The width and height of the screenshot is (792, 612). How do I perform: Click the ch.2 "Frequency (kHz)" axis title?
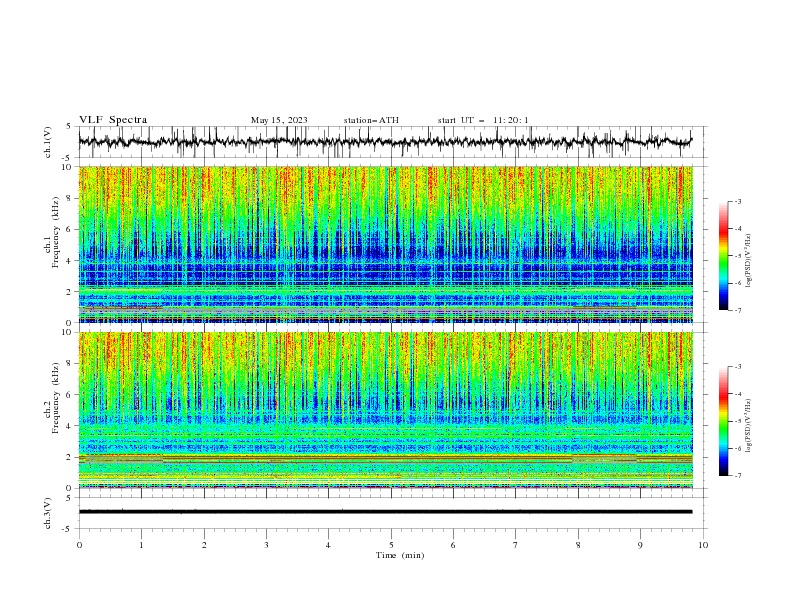pyautogui.click(x=56, y=398)
